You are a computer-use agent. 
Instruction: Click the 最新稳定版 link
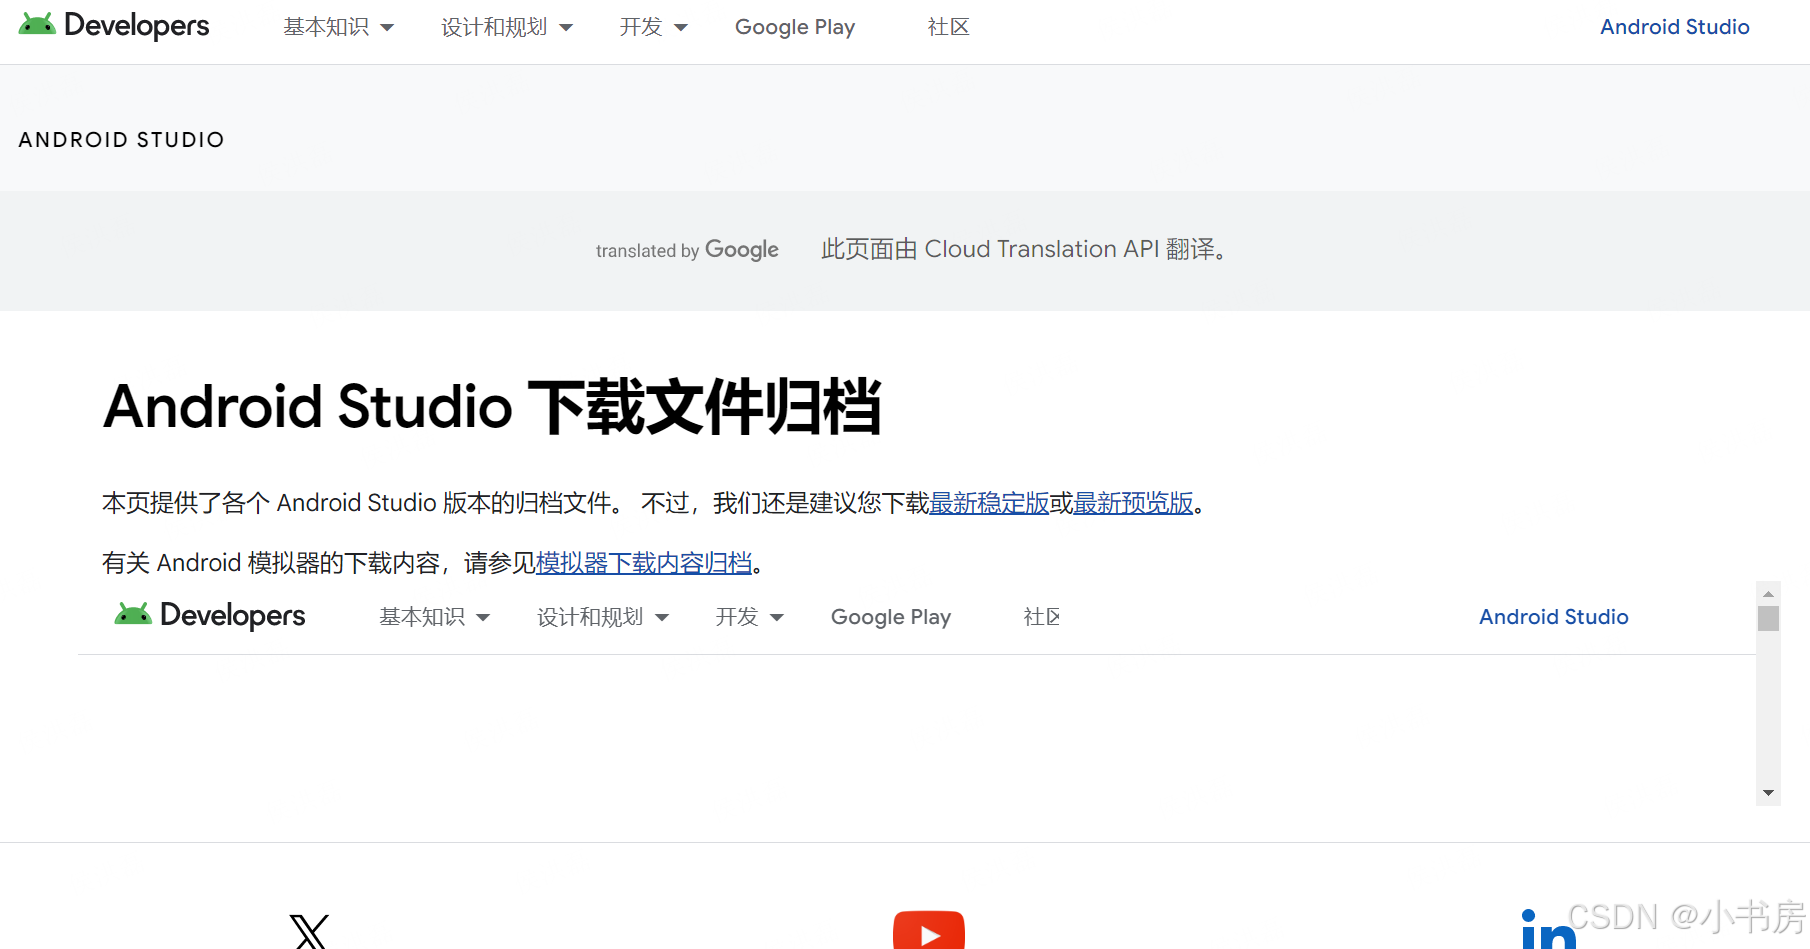(990, 503)
